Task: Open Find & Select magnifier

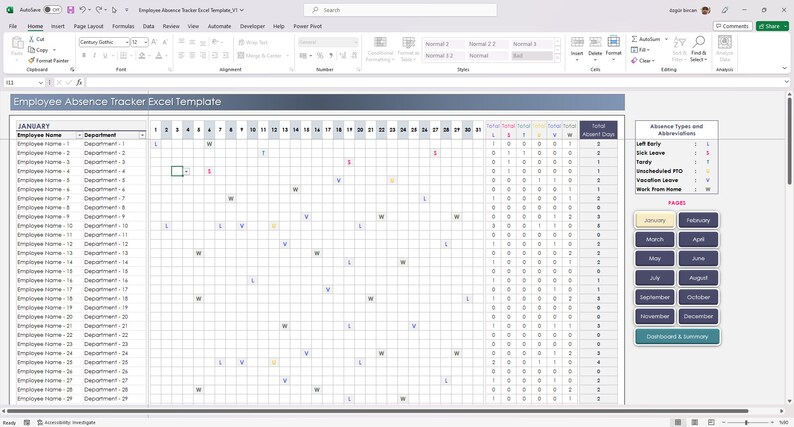Action: point(699,42)
